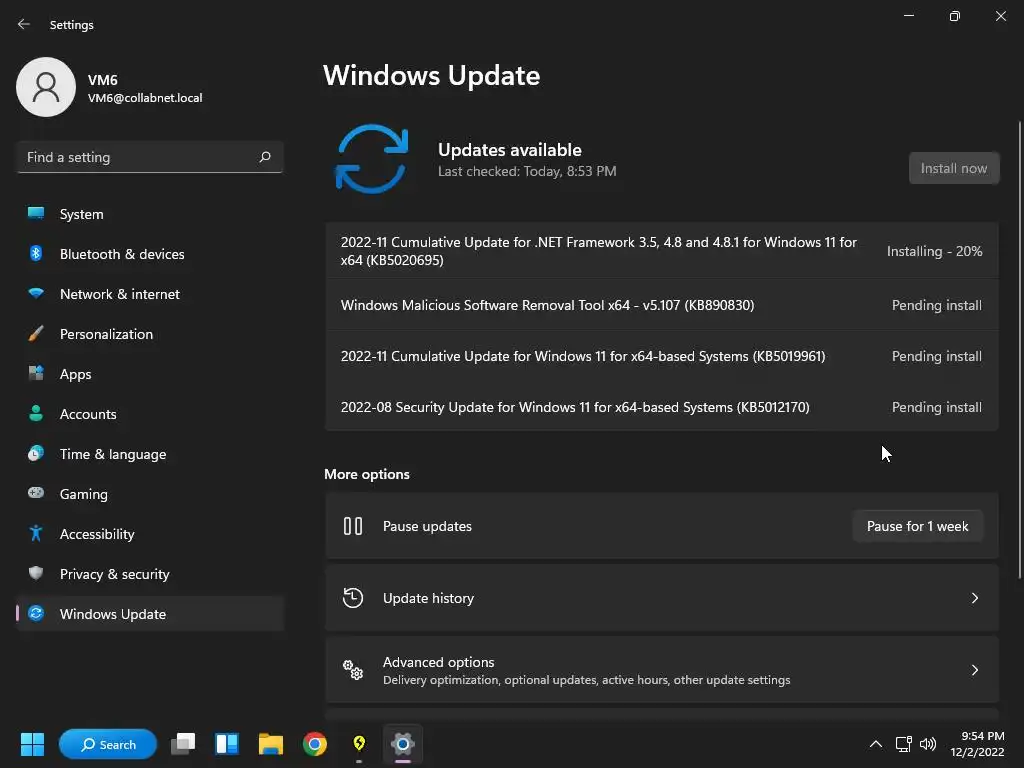Click the volume speaker tray icon
Viewport: 1024px width, 768px height.
pos(928,744)
